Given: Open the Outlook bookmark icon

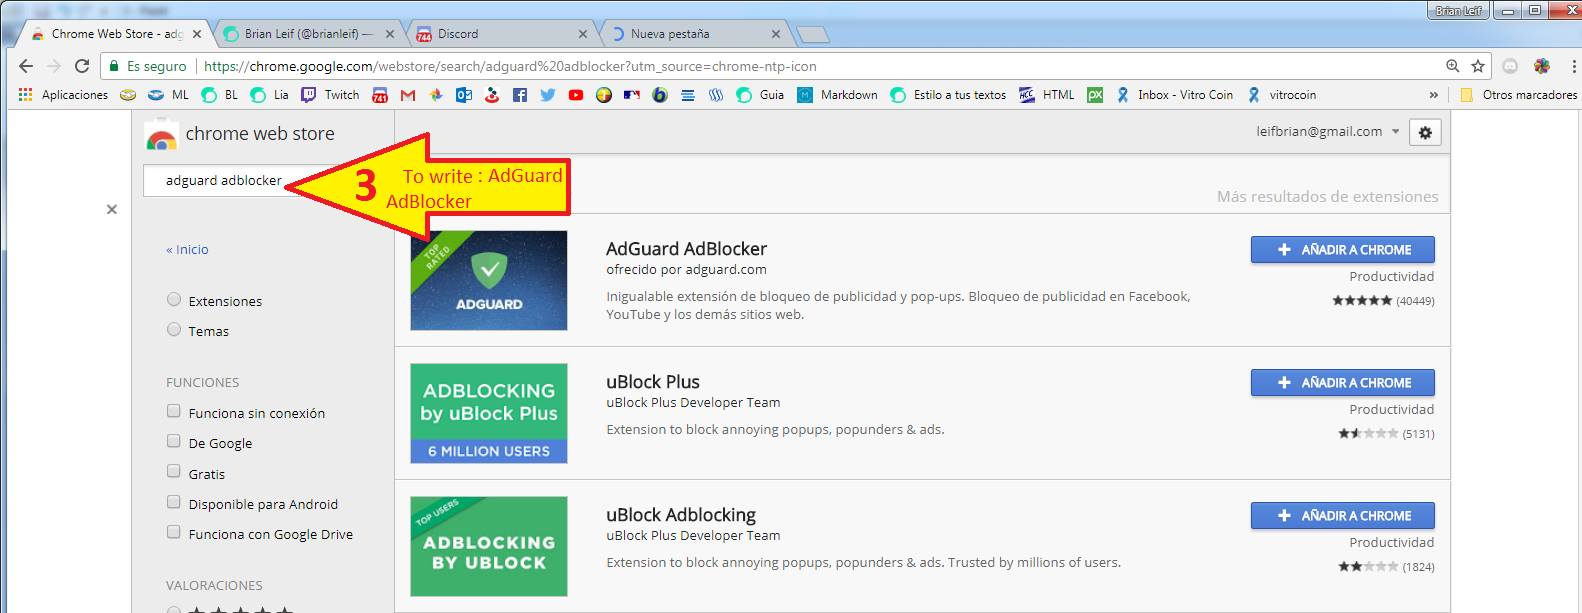Looking at the screenshot, I should (463, 95).
